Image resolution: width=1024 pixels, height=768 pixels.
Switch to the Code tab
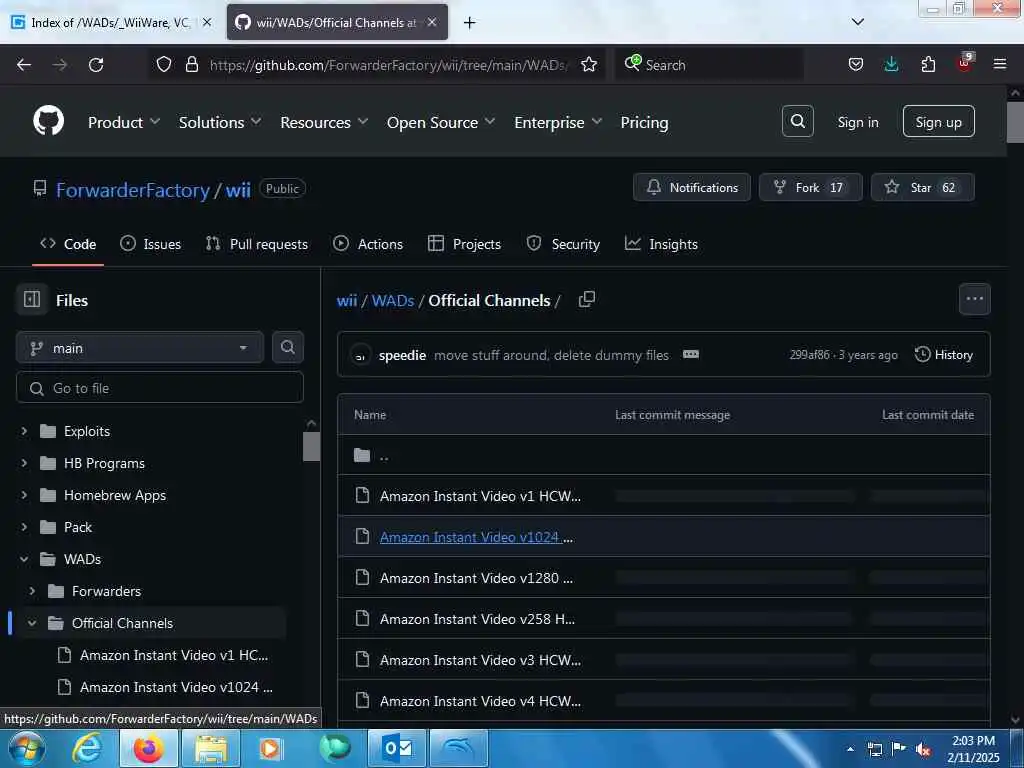[68, 244]
